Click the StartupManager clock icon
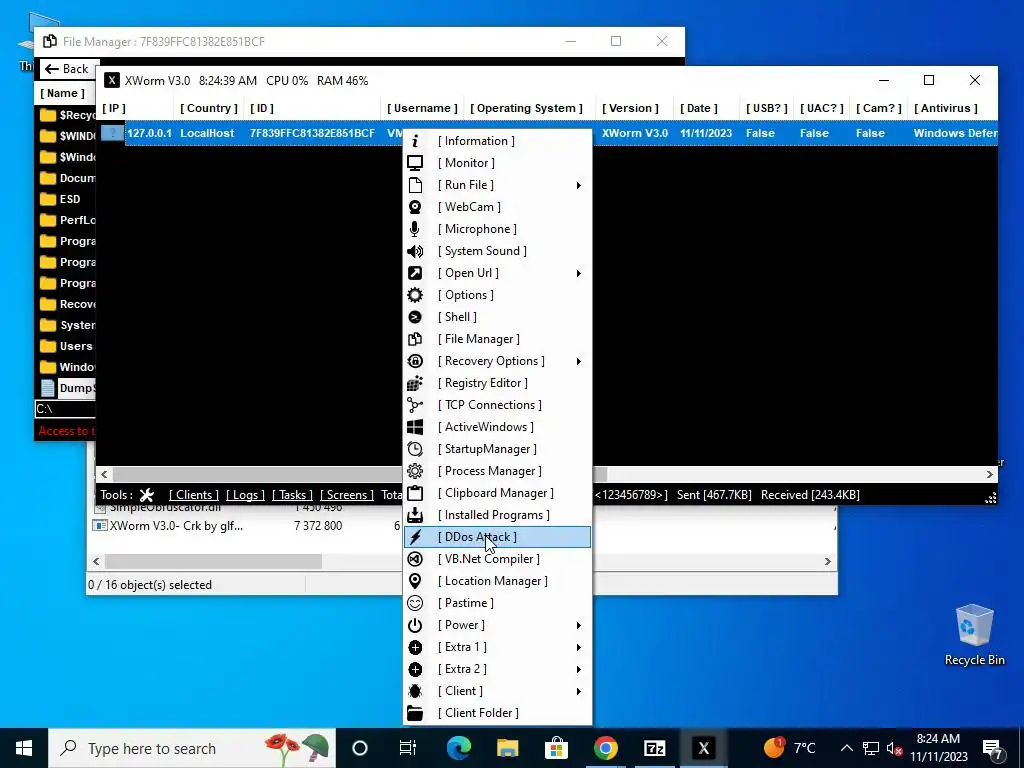The height and width of the screenshot is (768, 1024). (x=415, y=449)
